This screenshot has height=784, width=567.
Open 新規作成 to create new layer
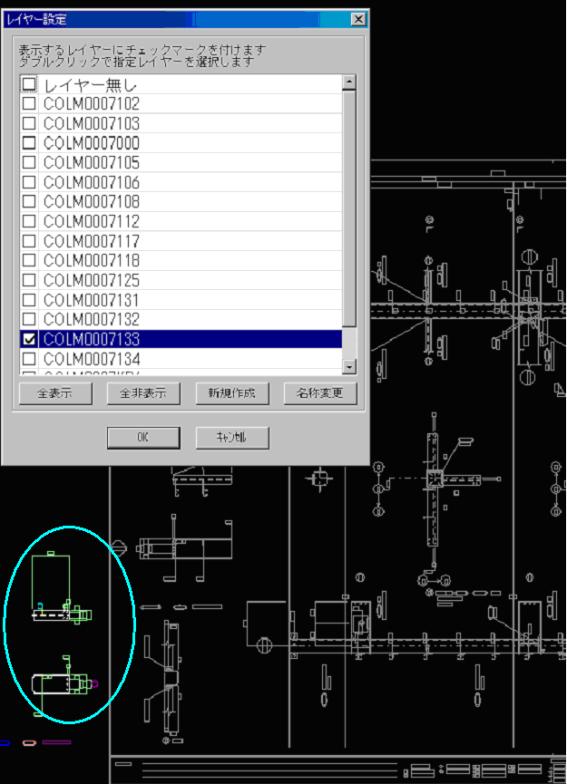point(232,393)
